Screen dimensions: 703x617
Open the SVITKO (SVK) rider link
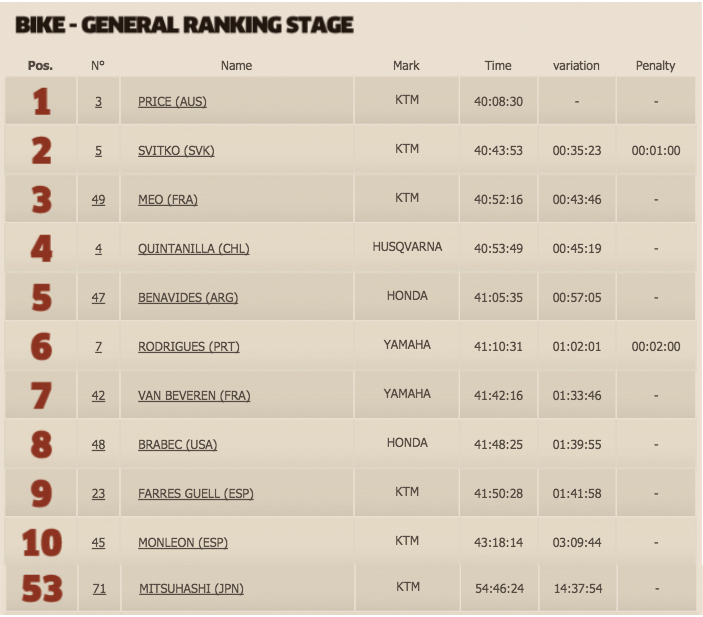176,151
